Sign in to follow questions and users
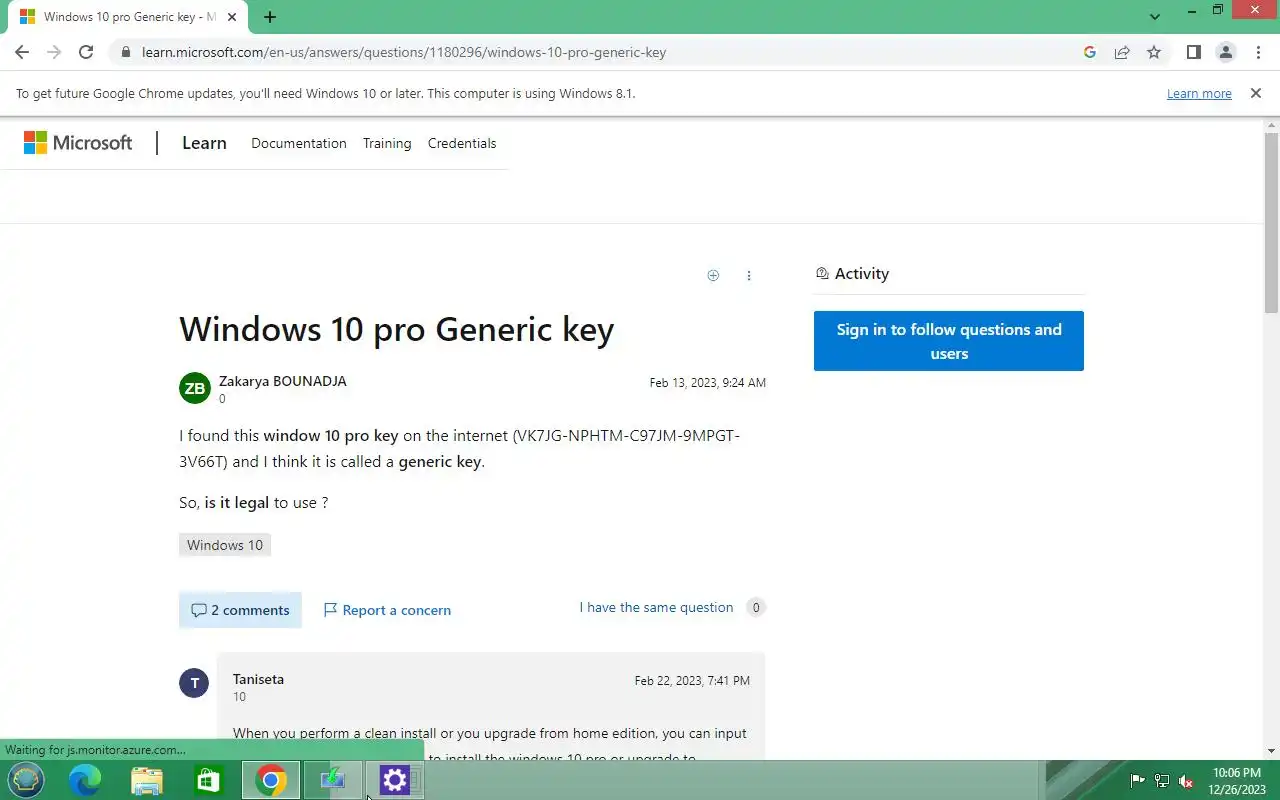The height and width of the screenshot is (800, 1280). (x=949, y=341)
